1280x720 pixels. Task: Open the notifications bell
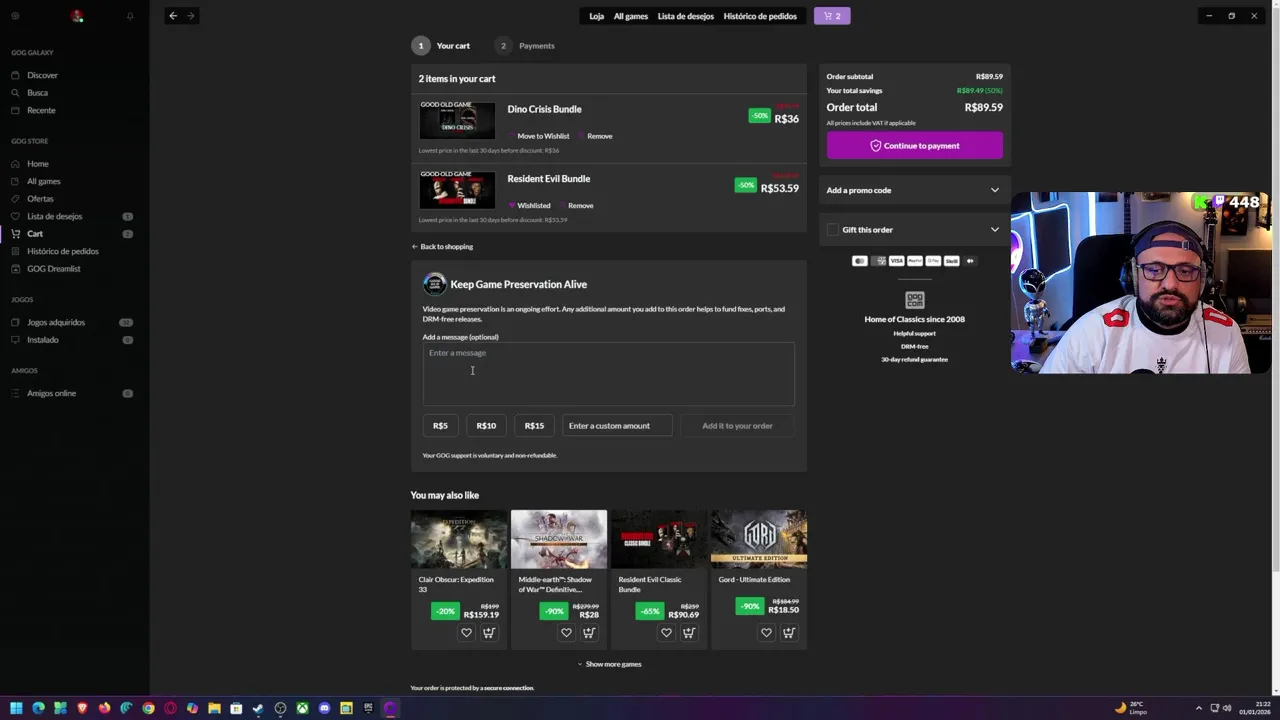click(x=130, y=16)
